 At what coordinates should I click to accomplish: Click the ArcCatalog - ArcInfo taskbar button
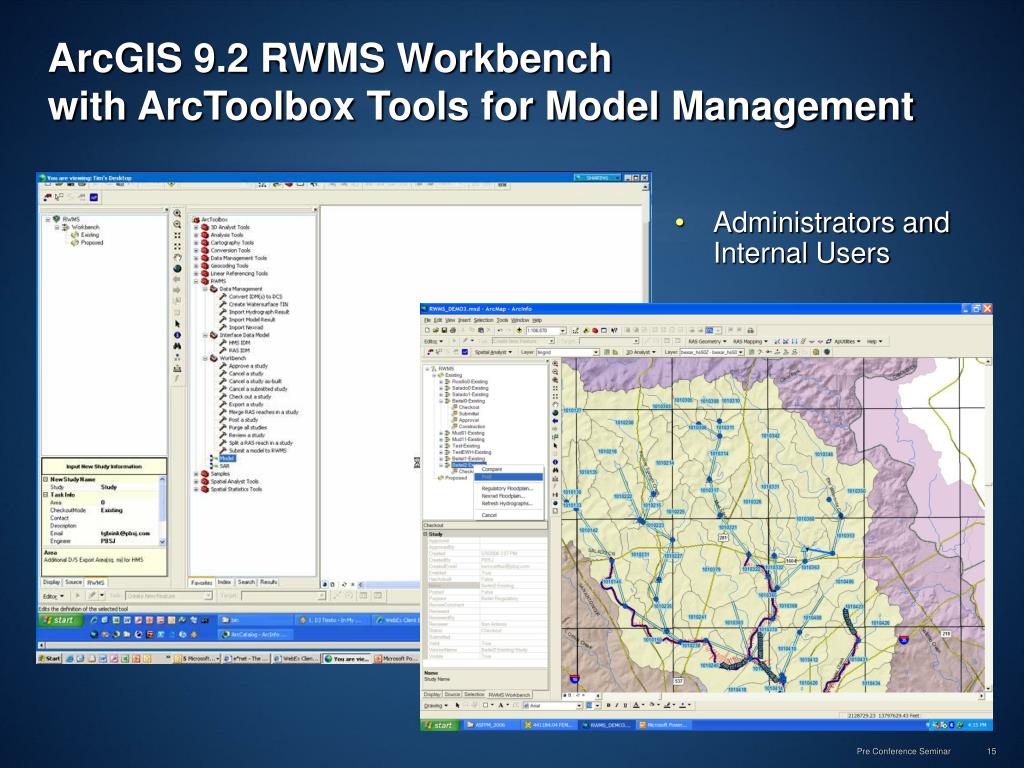coord(255,634)
